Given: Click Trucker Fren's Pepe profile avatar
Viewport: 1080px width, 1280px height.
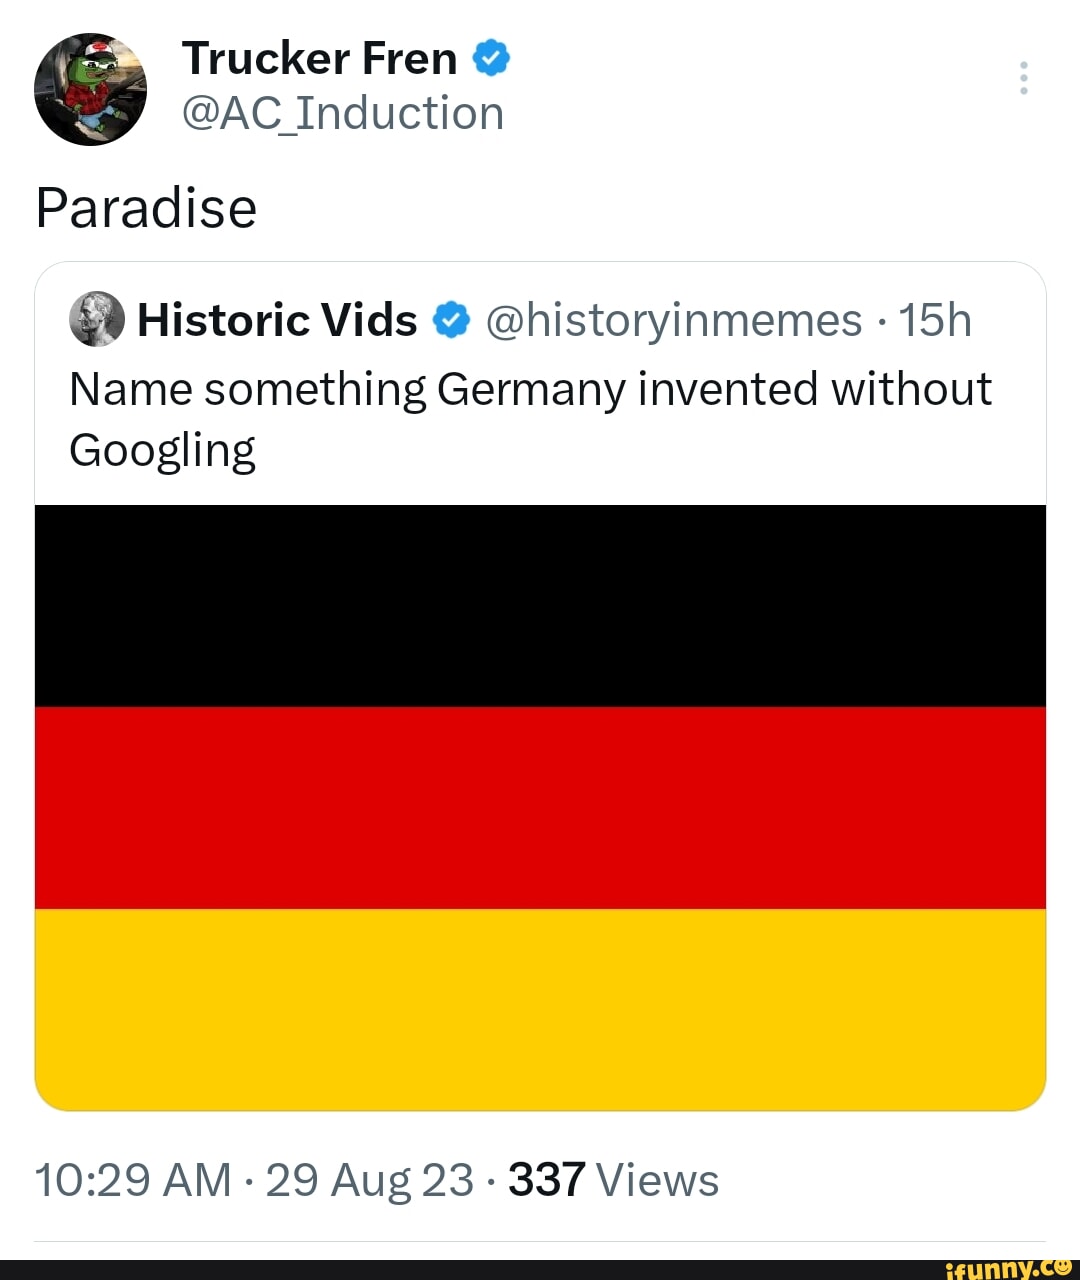Looking at the screenshot, I should pos(90,89).
